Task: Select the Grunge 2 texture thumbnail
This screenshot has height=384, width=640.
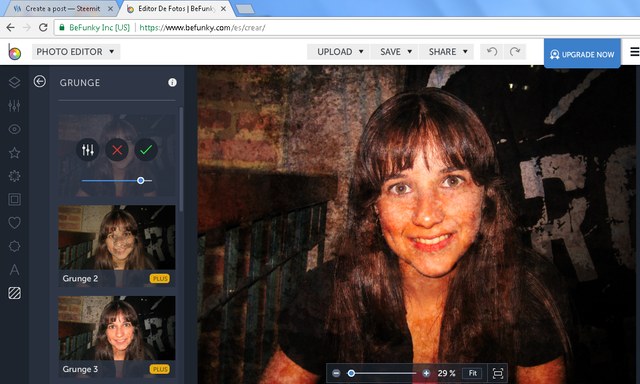Action: (x=117, y=246)
